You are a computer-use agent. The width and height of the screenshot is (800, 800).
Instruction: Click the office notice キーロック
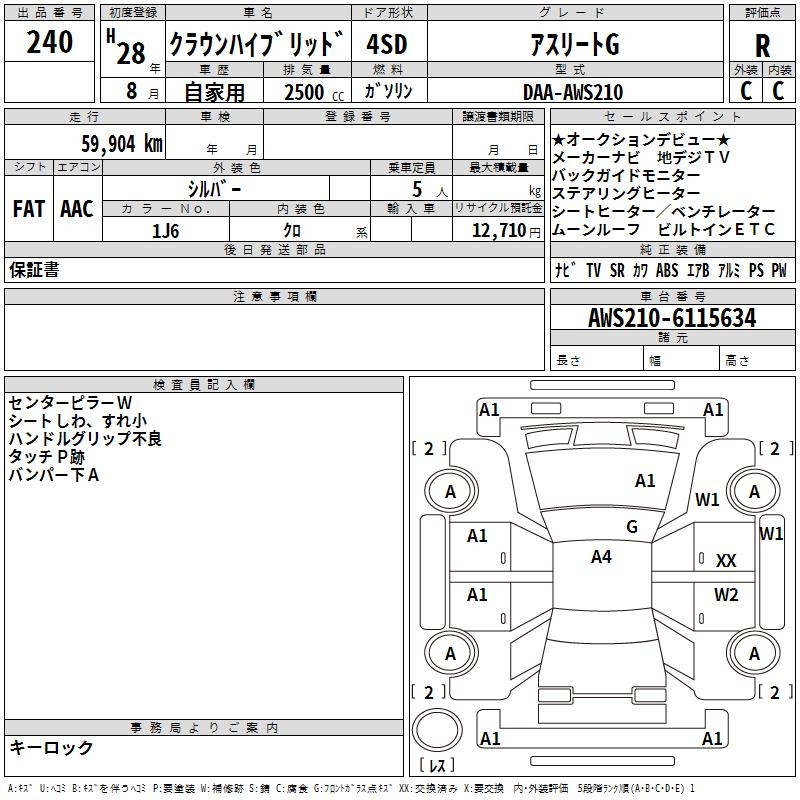pyautogui.click(x=51, y=747)
